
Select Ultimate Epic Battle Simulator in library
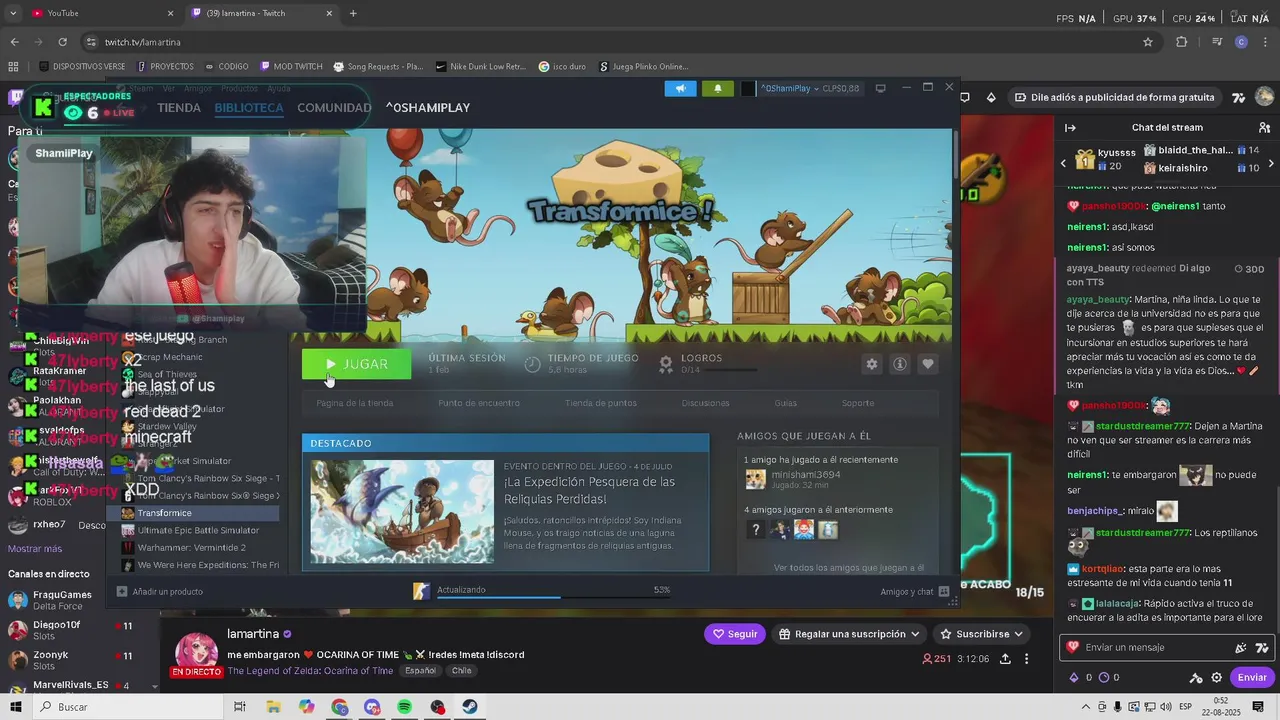point(198,530)
